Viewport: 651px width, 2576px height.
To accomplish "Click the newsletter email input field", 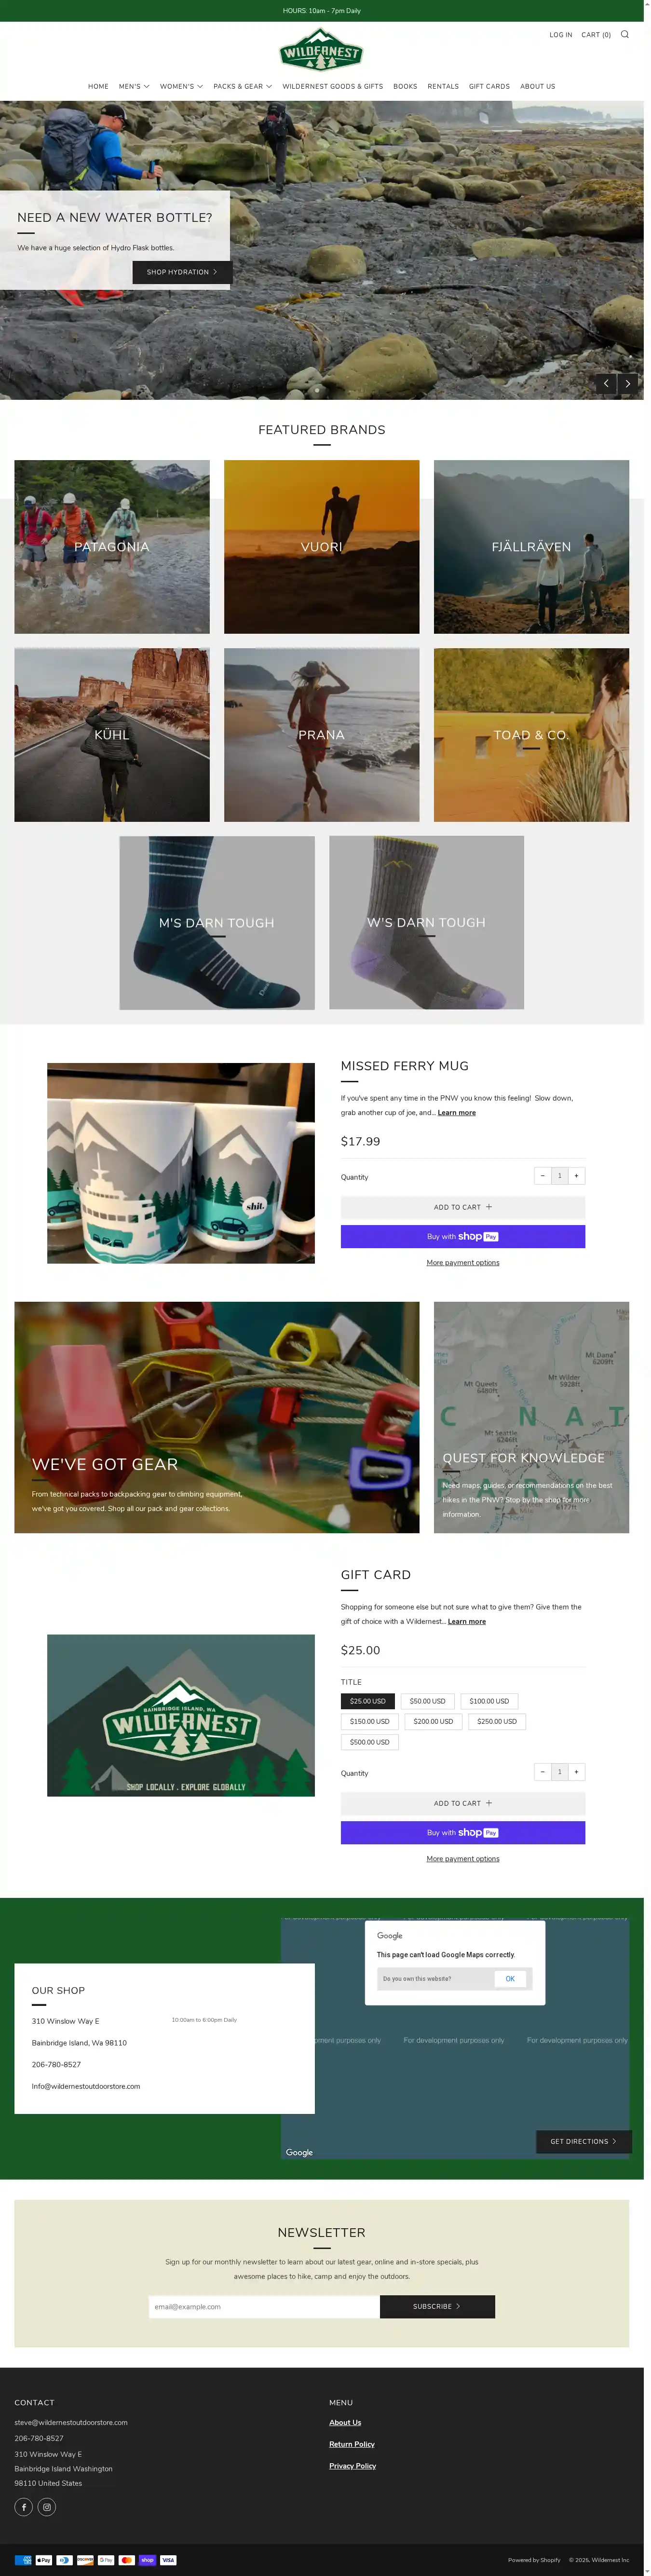I will point(264,2306).
